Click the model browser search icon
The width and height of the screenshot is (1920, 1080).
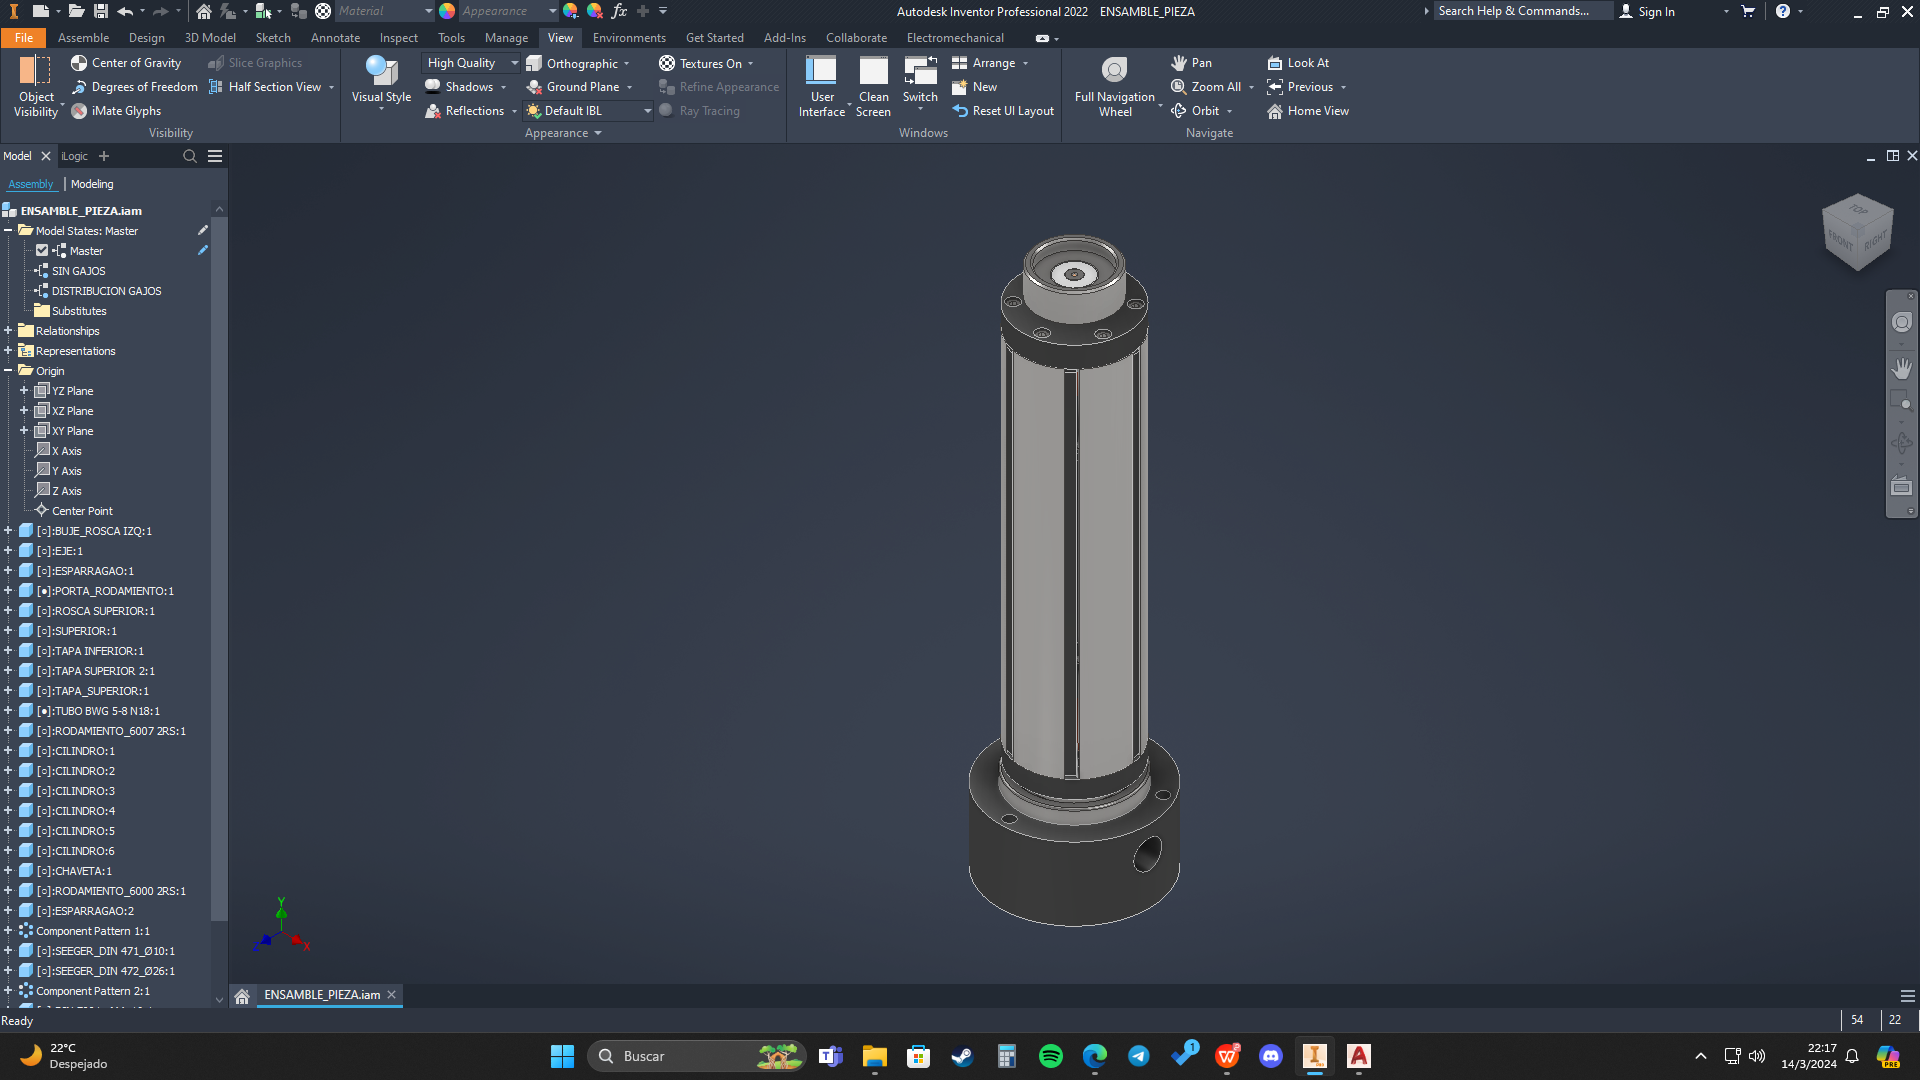pyautogui.click(x=189, y=156)
